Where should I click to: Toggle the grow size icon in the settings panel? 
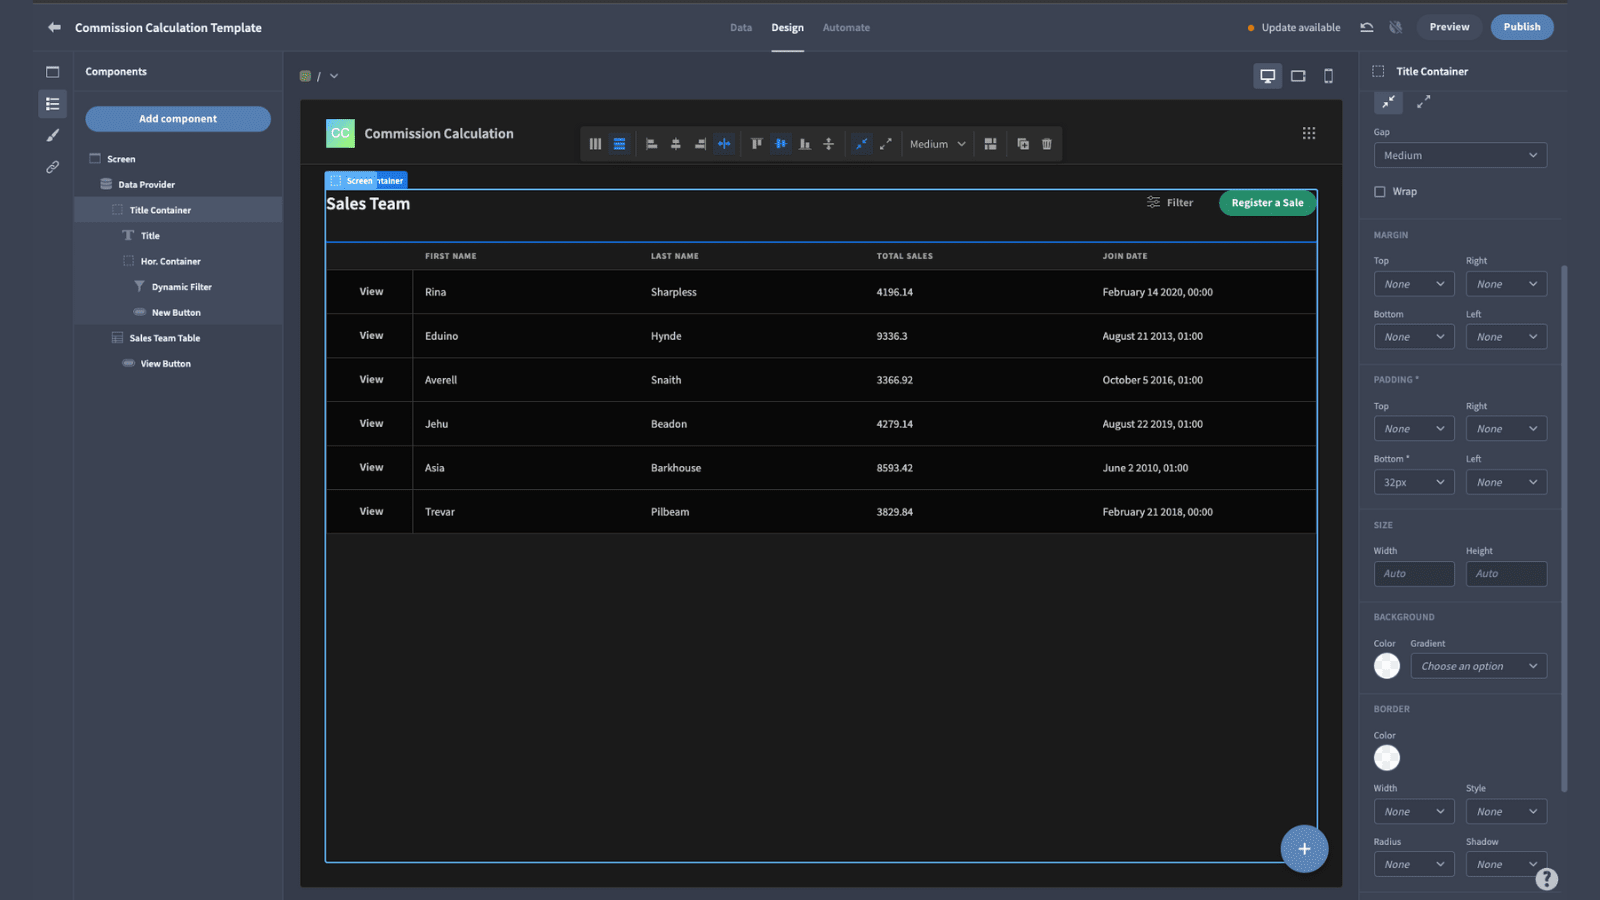[1424, 101]
